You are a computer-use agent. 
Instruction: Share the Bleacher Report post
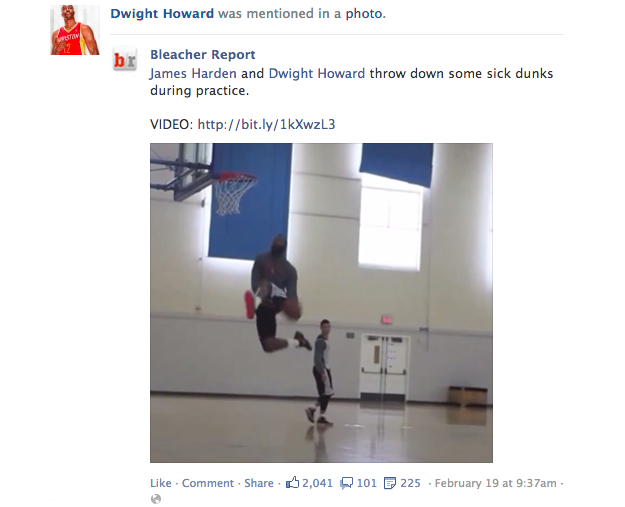259,483
